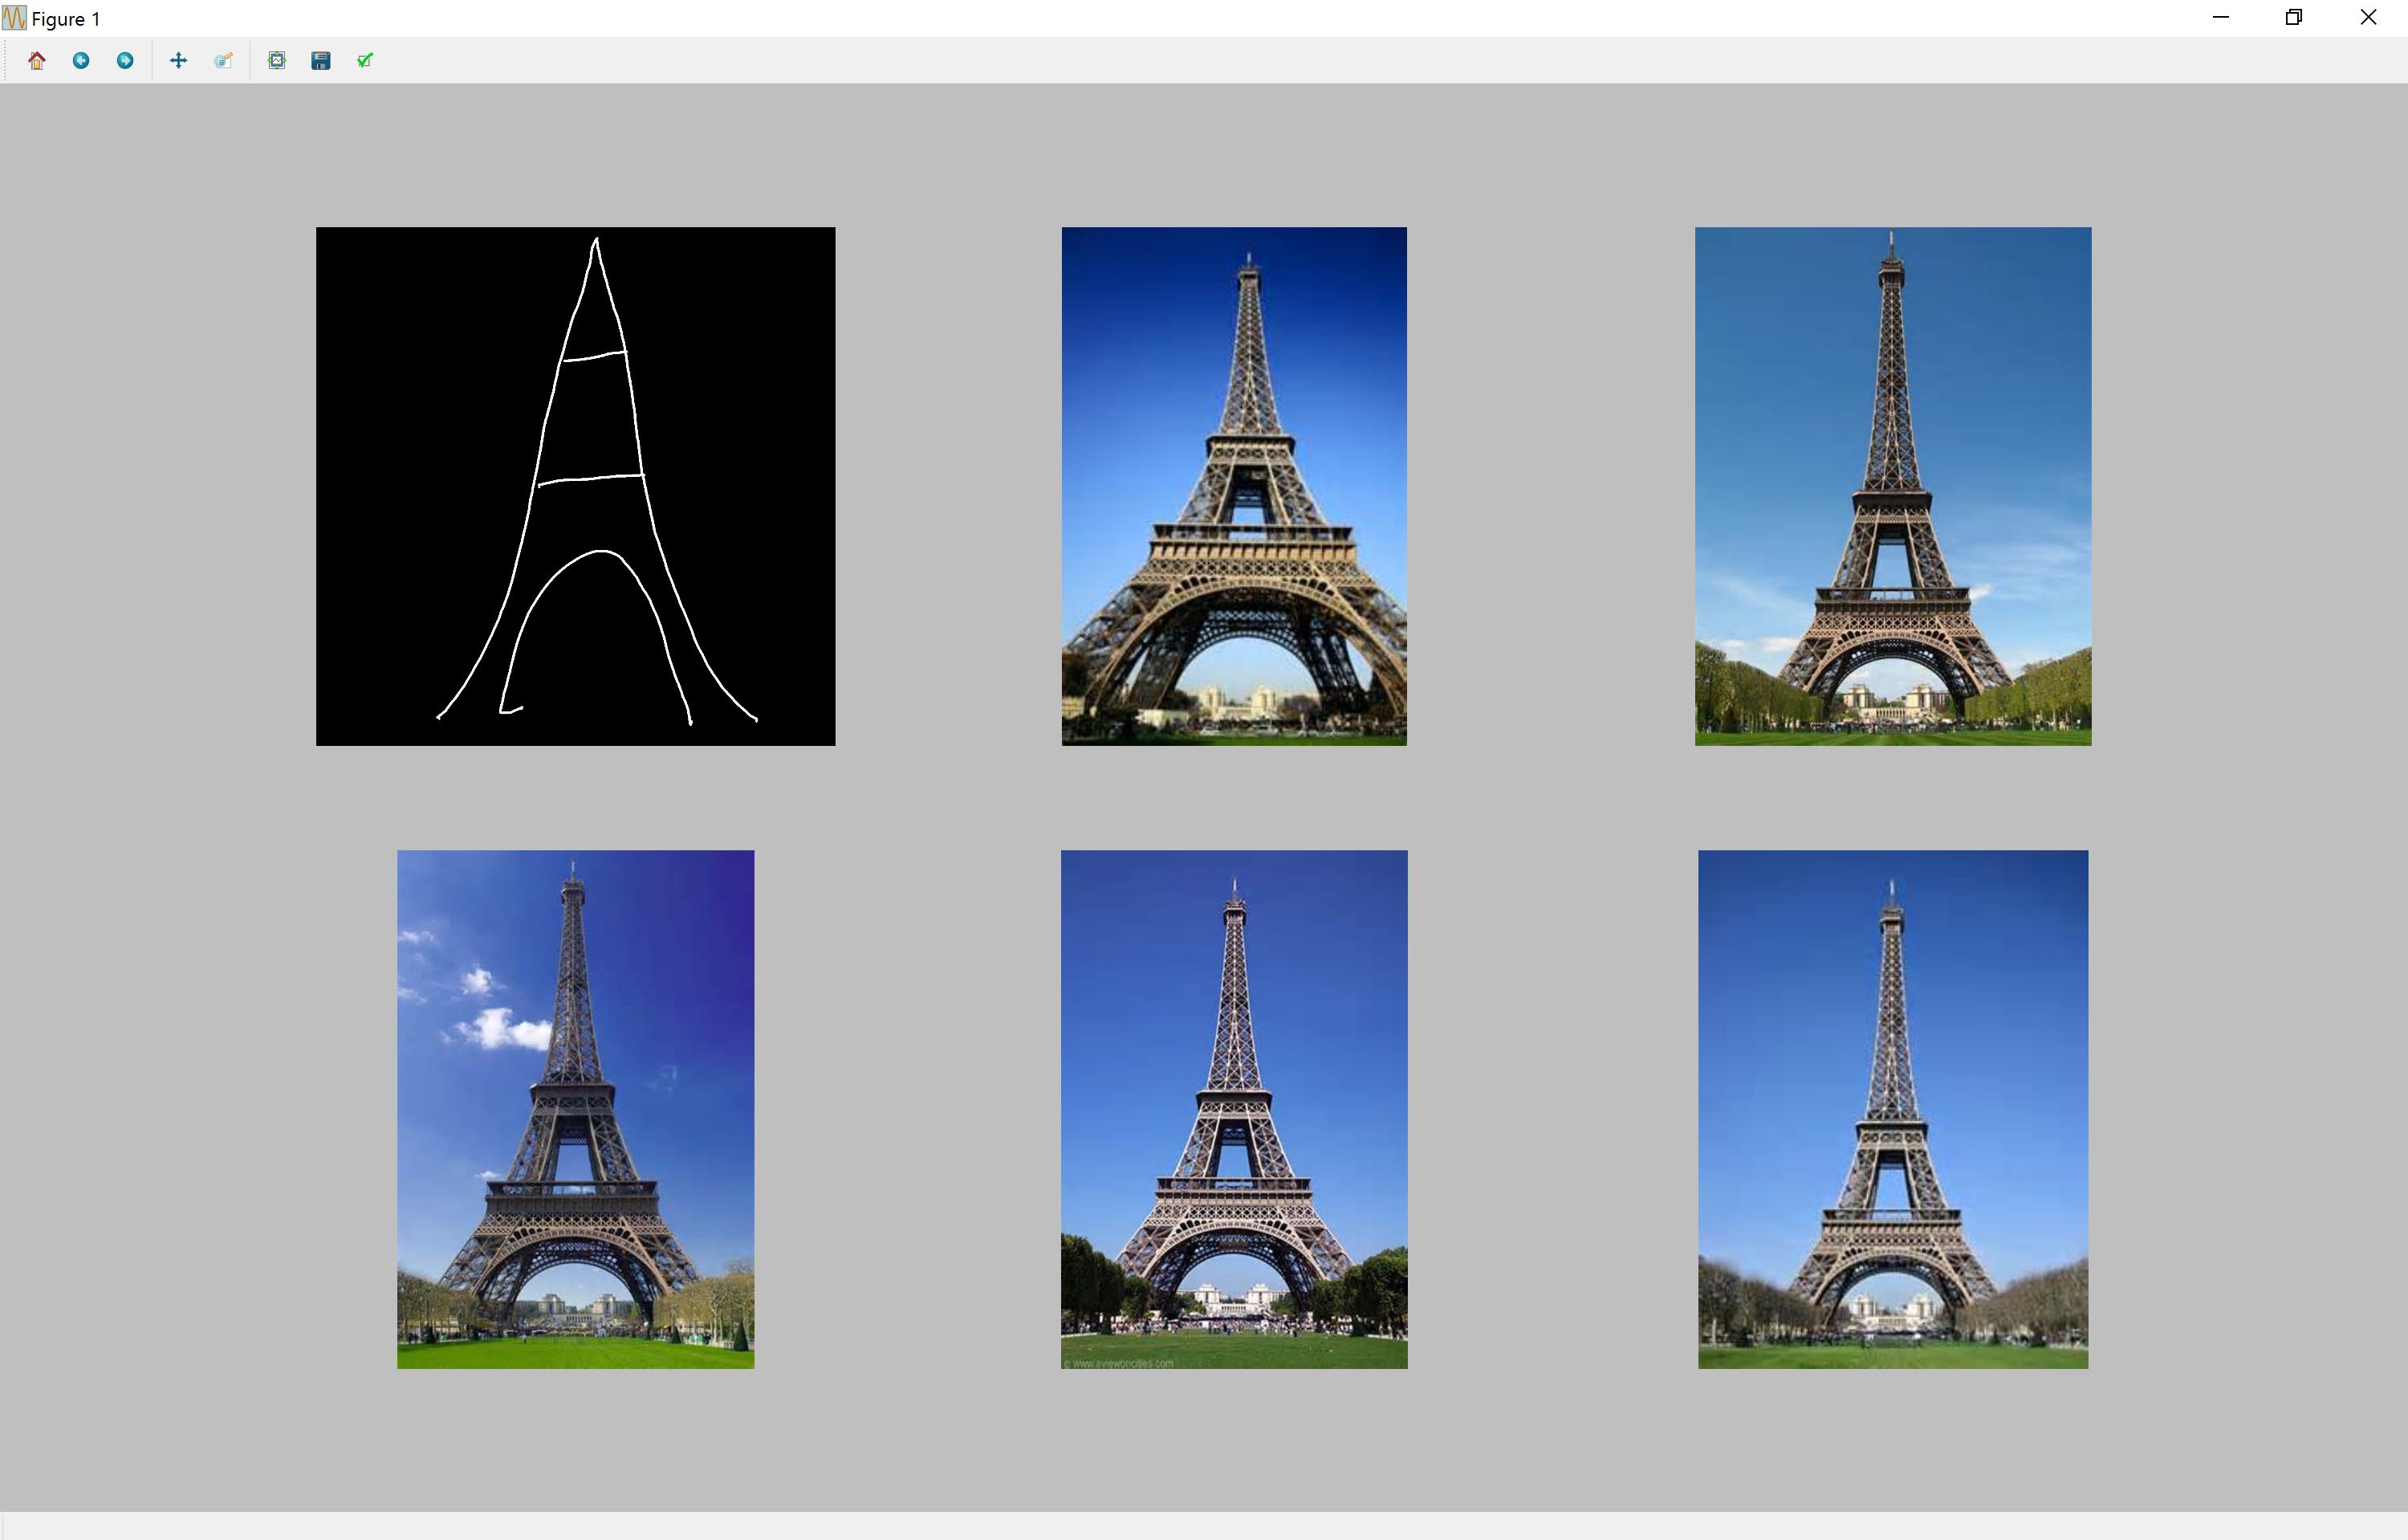Reset the view with the Home icon

(37, 61)
